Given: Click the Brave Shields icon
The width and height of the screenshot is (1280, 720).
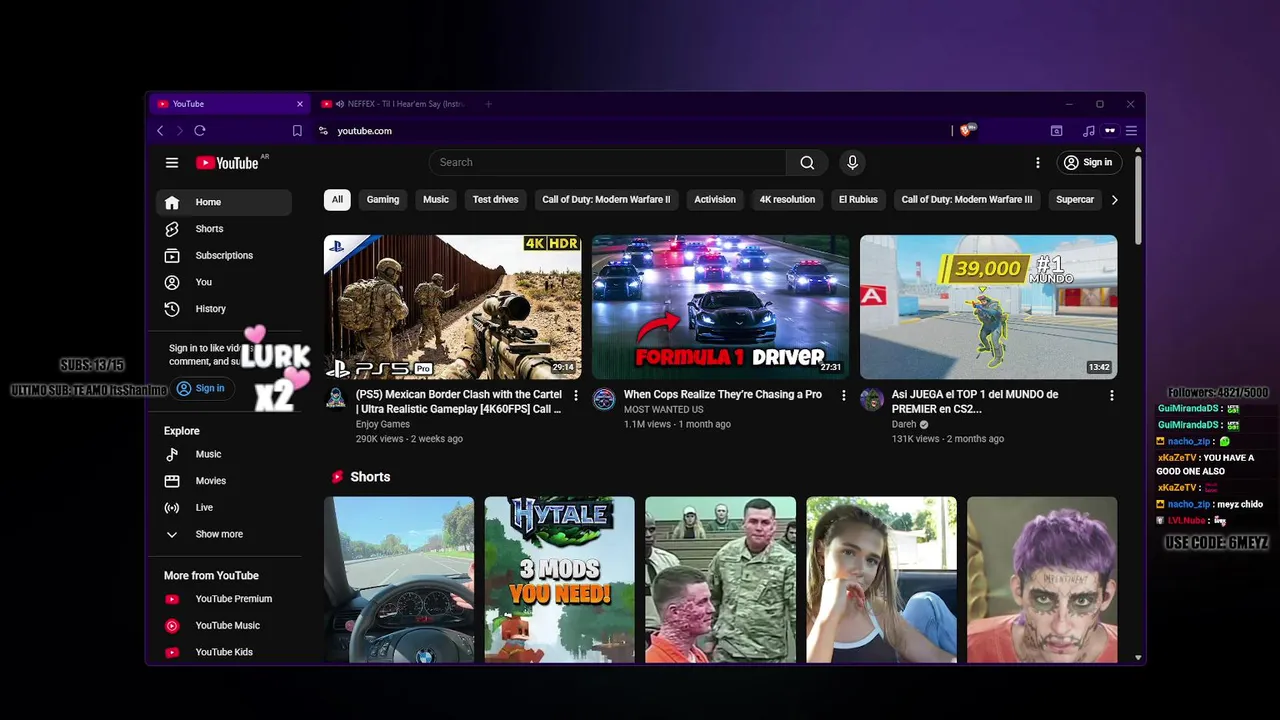Looking at the screenshot, I should point(966,130).
